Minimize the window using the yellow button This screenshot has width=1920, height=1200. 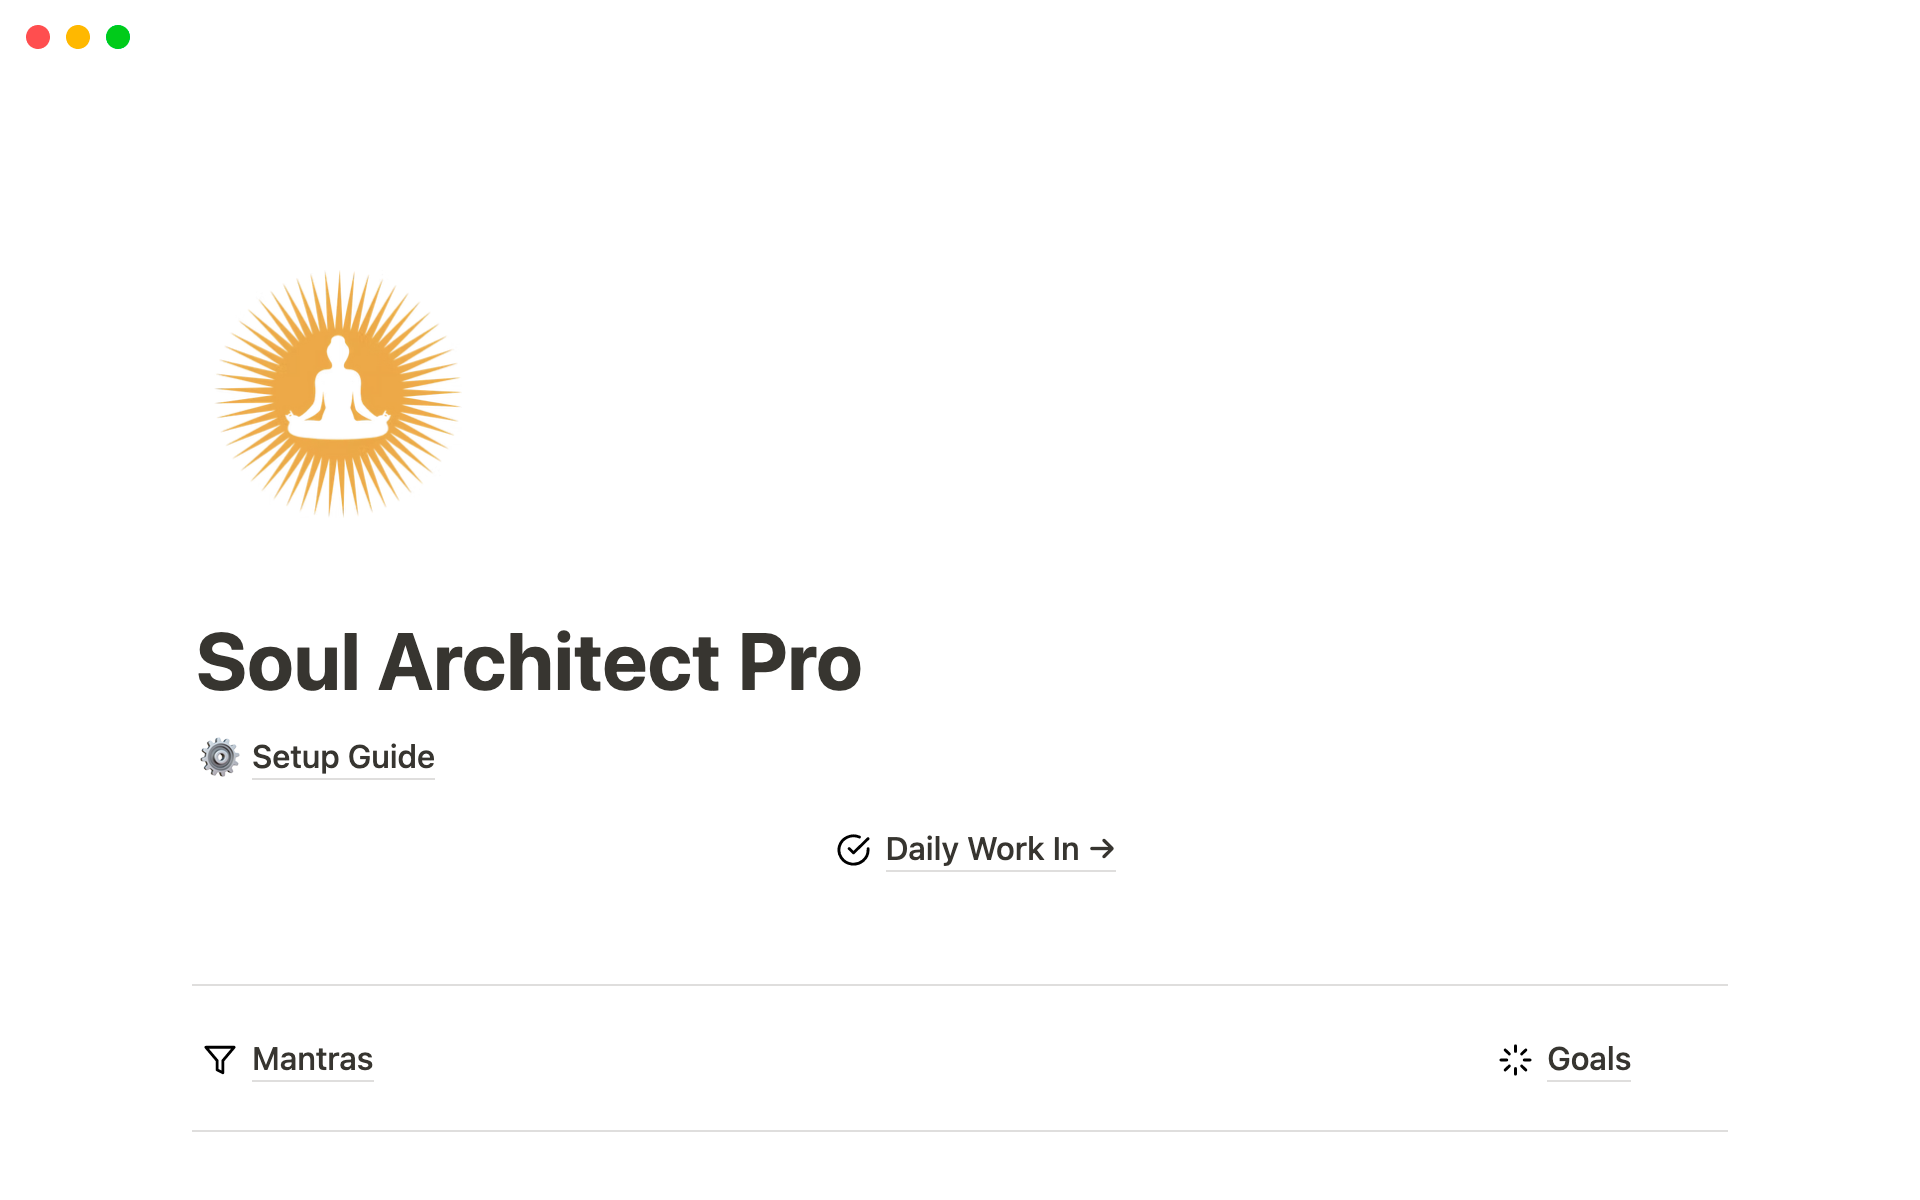point(78,37)
